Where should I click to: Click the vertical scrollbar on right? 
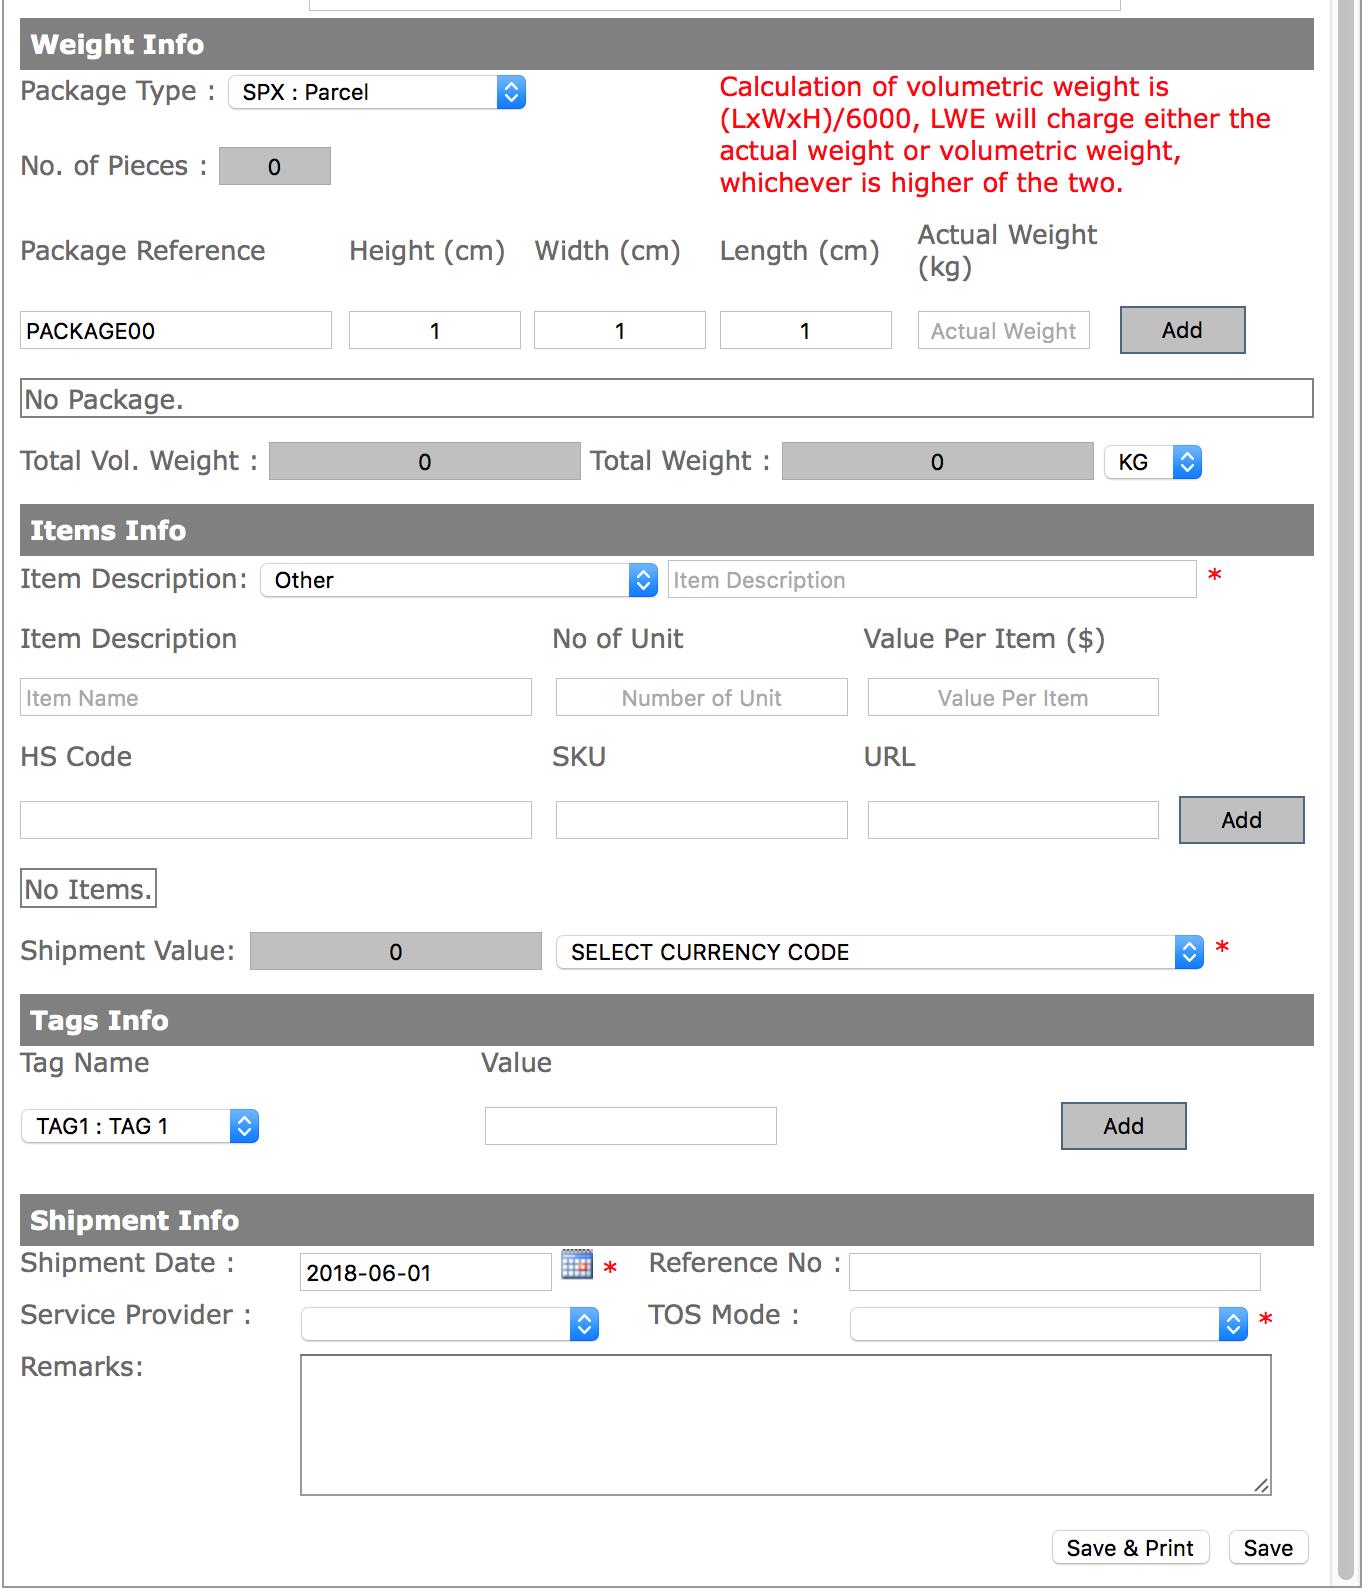click(1348, 790)
